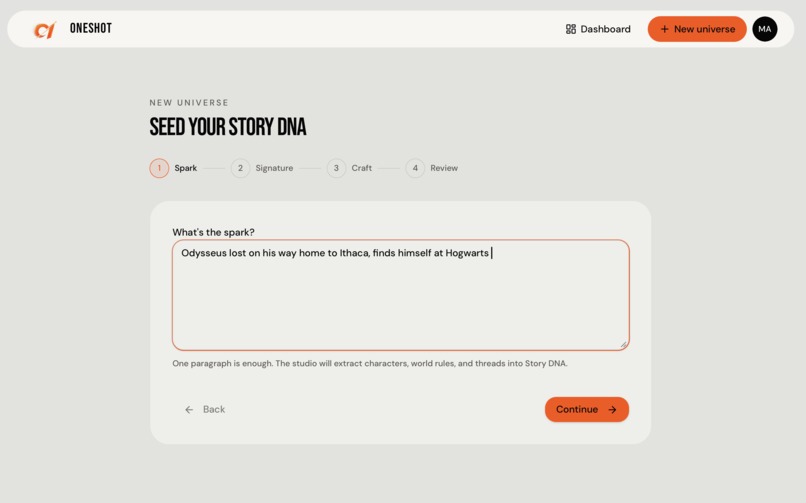Click the textarea resize handle corner
The width and height of the screenshot is (806, 503).
[x=623, y=345]
